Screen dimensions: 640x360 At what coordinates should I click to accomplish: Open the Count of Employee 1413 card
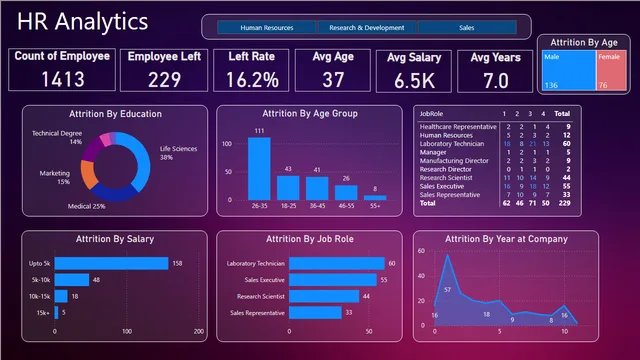point(62,69)
